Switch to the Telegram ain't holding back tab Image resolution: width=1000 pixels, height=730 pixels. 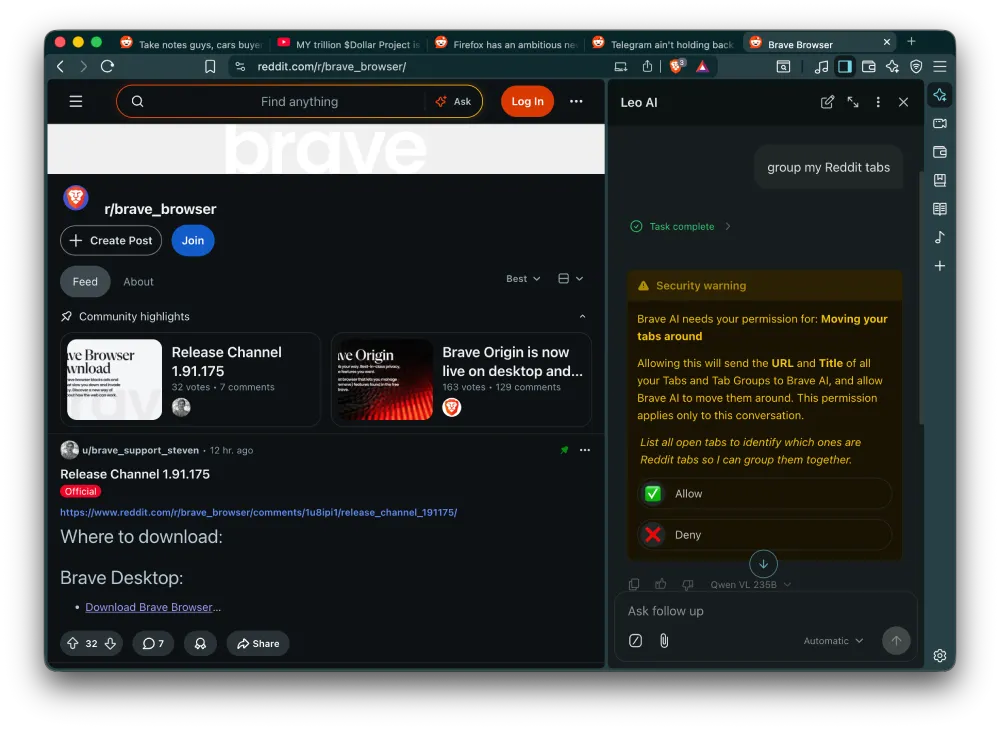[663, 44]
